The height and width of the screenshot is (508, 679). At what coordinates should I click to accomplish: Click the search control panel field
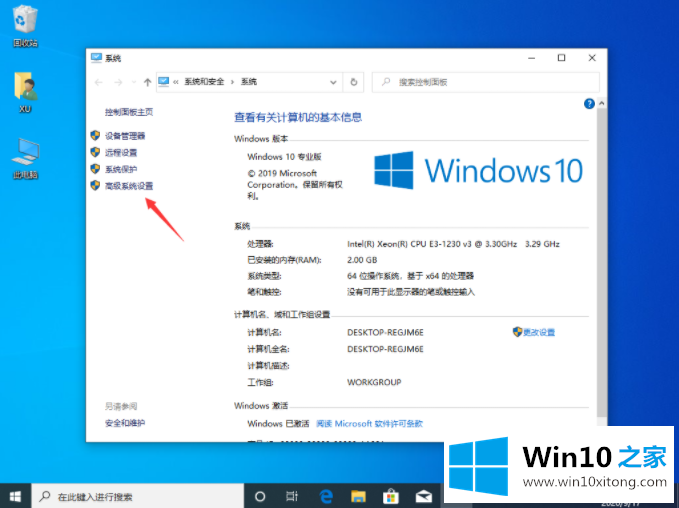485,82
